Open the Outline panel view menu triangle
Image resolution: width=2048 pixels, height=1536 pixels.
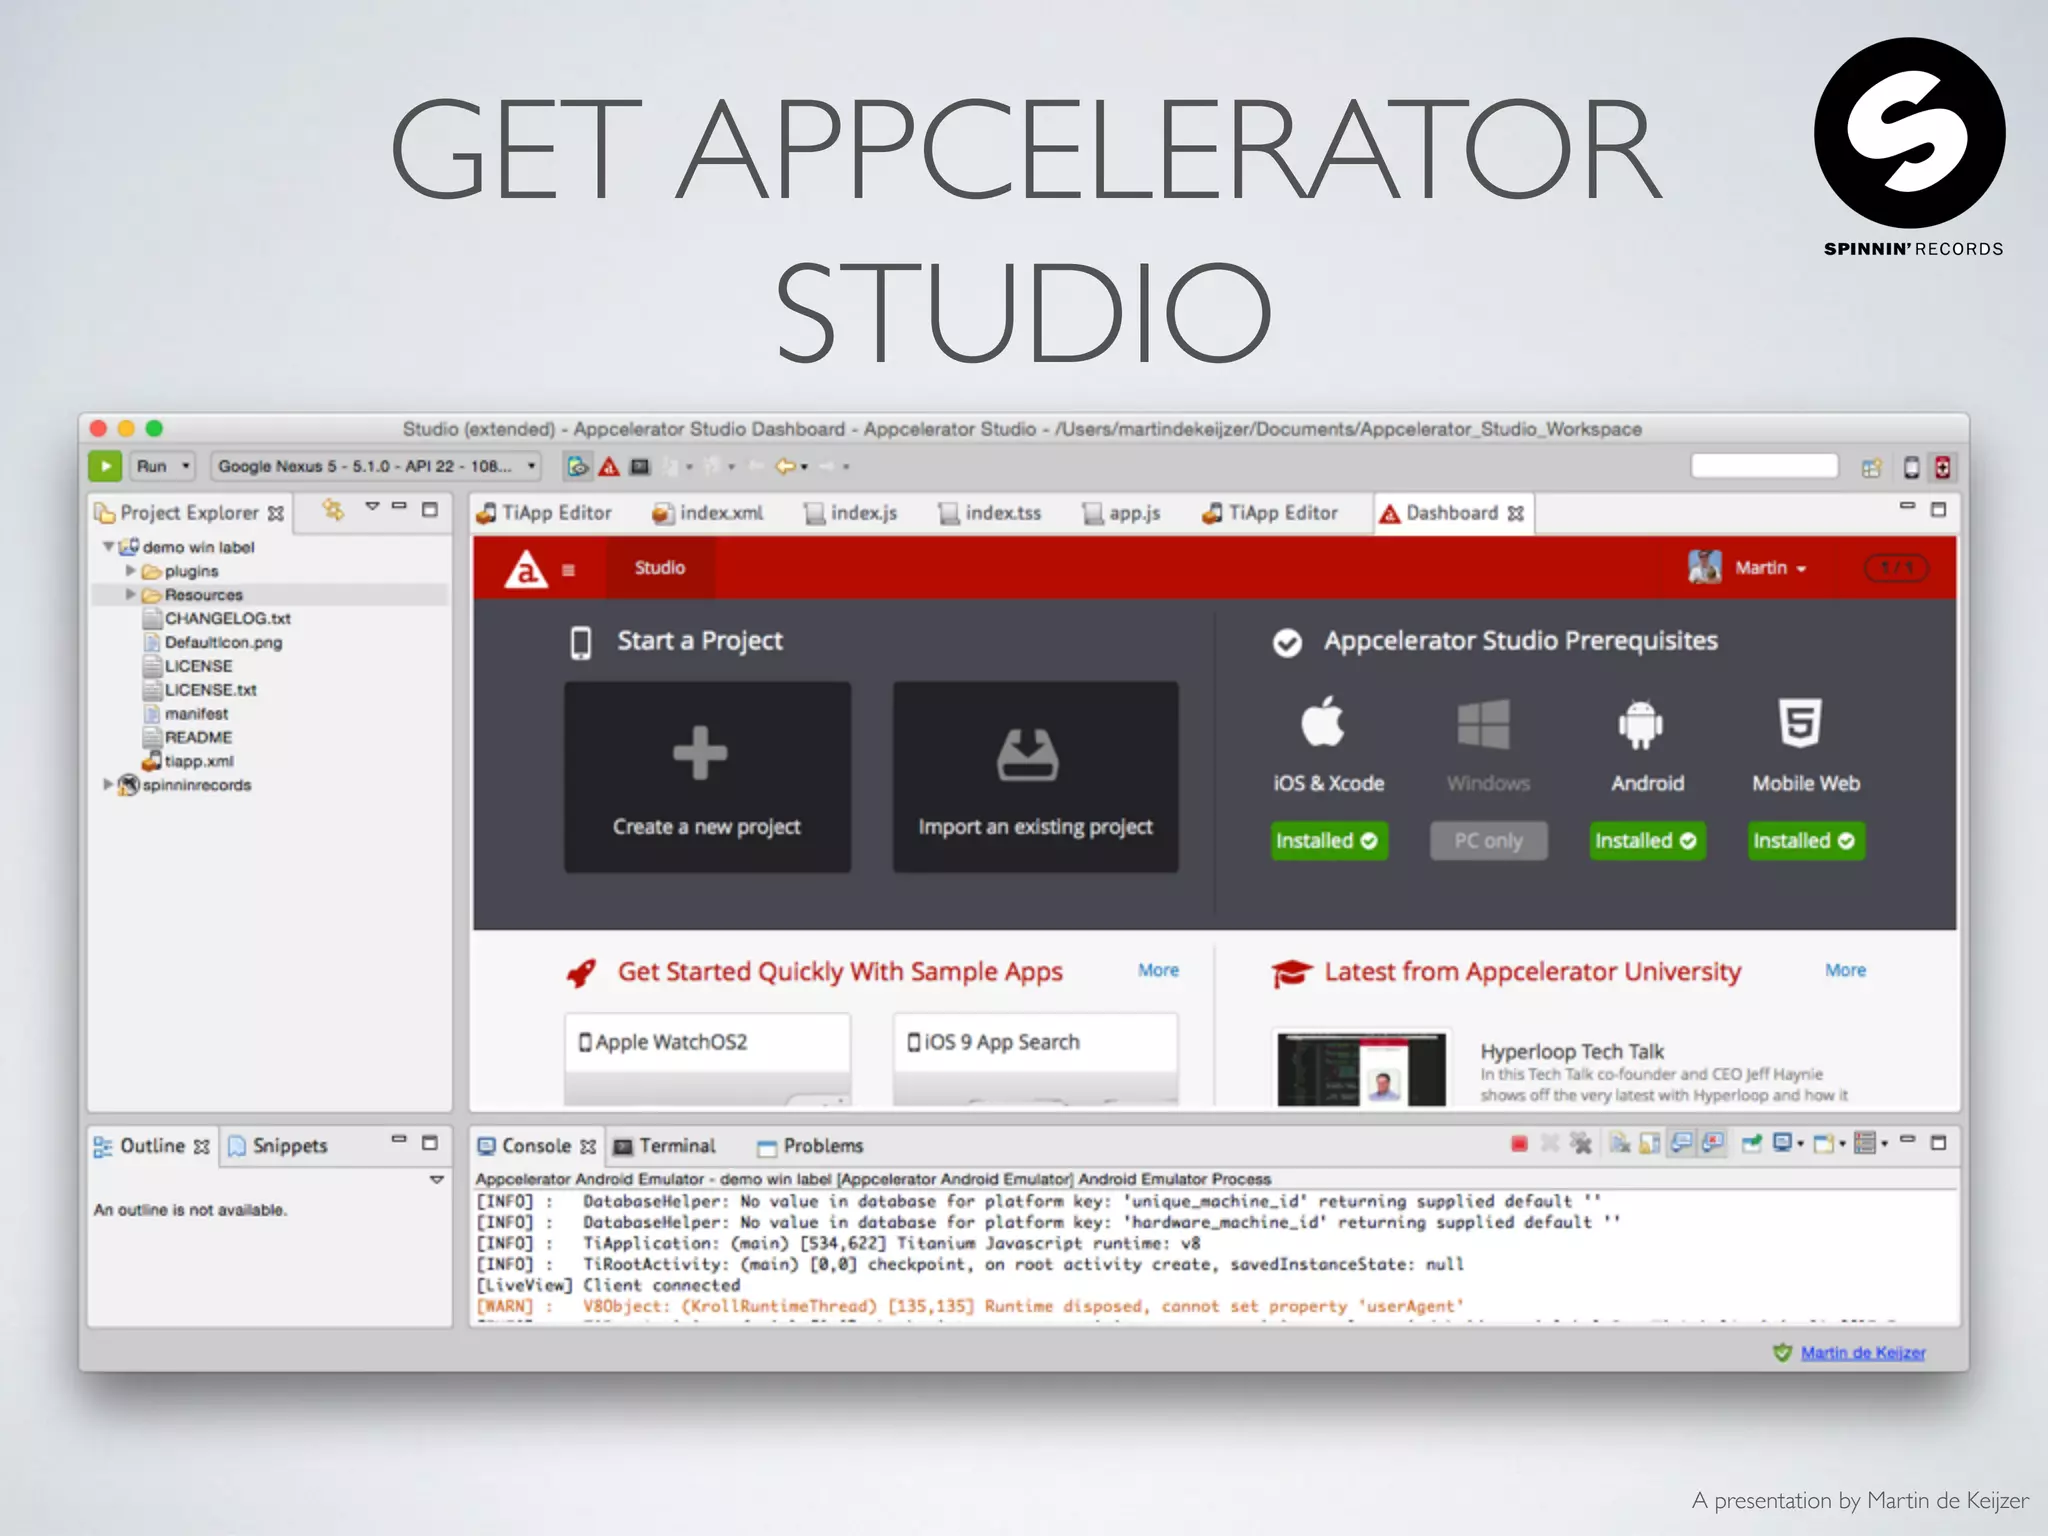tap(436, 1180)
